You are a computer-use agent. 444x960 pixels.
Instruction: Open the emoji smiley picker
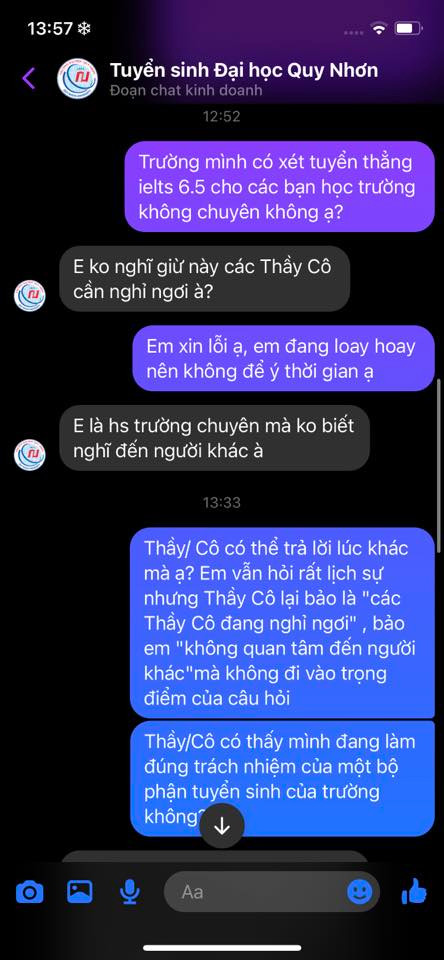tap(359, 891)
